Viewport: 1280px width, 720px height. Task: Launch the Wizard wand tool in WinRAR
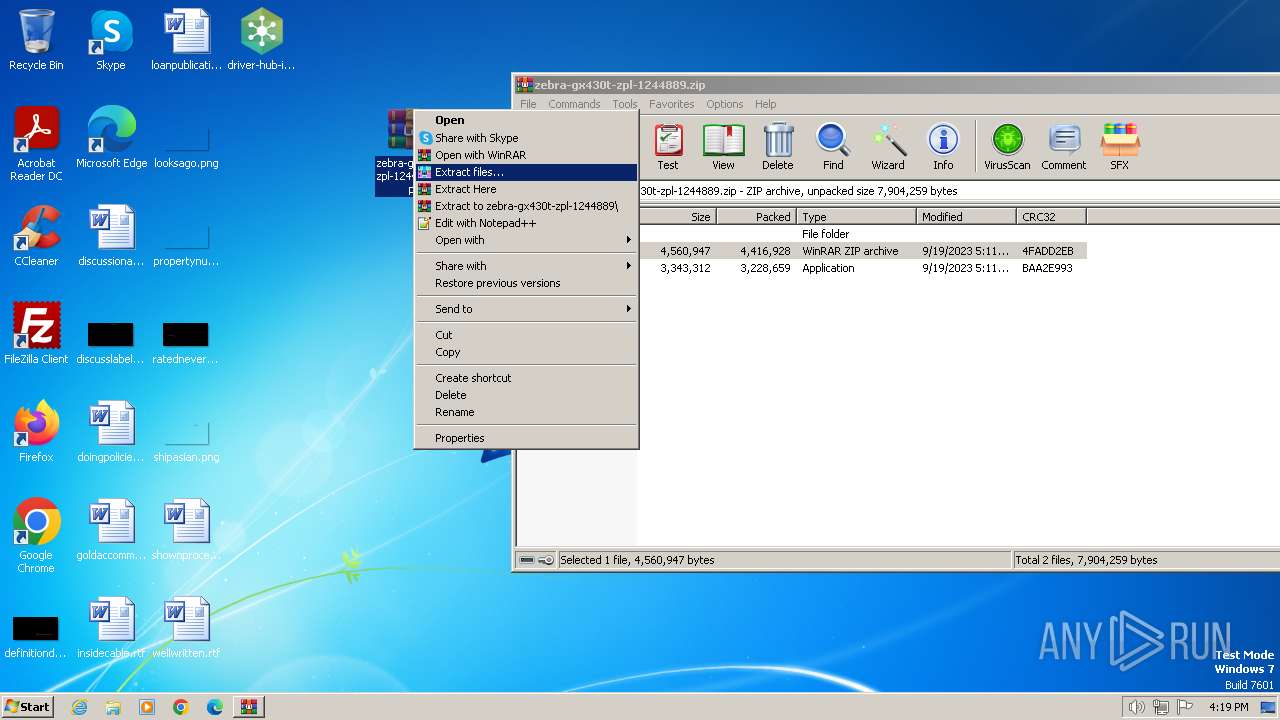pyautogui.click(x=888, y=147)
